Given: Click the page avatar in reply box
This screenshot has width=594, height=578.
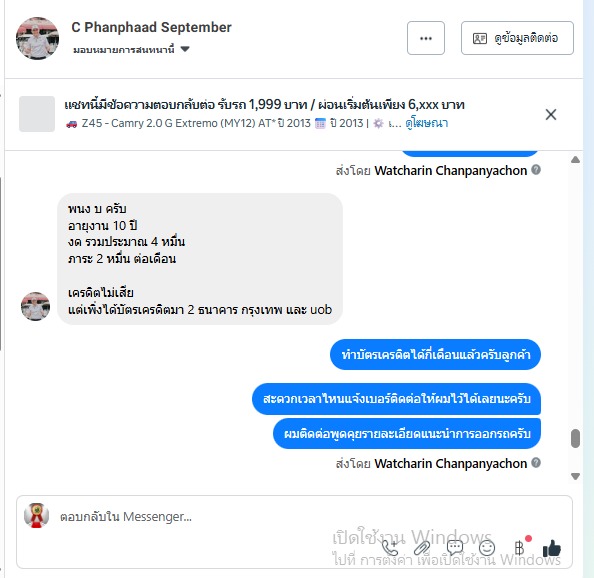Looking at the screenshot, I should pyautogui.click(x=36, y=516).
